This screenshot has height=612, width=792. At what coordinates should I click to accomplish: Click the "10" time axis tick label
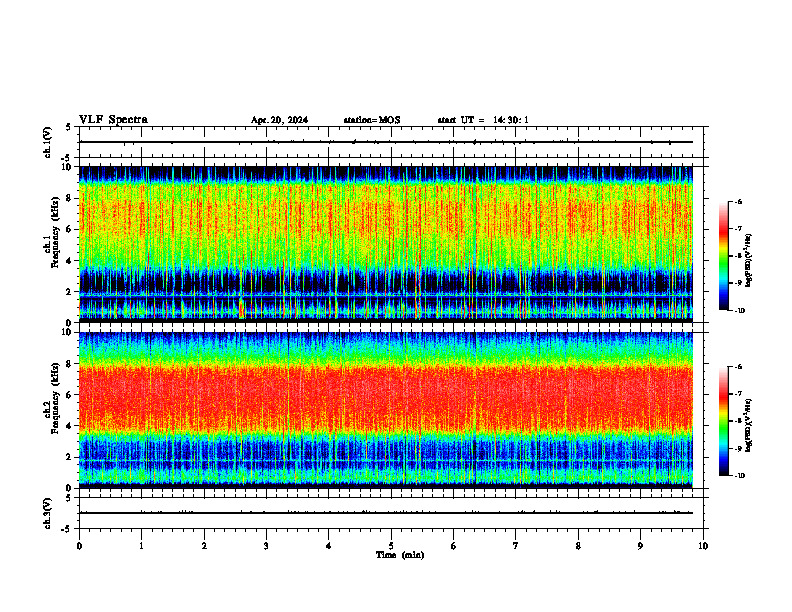point(703,546)
